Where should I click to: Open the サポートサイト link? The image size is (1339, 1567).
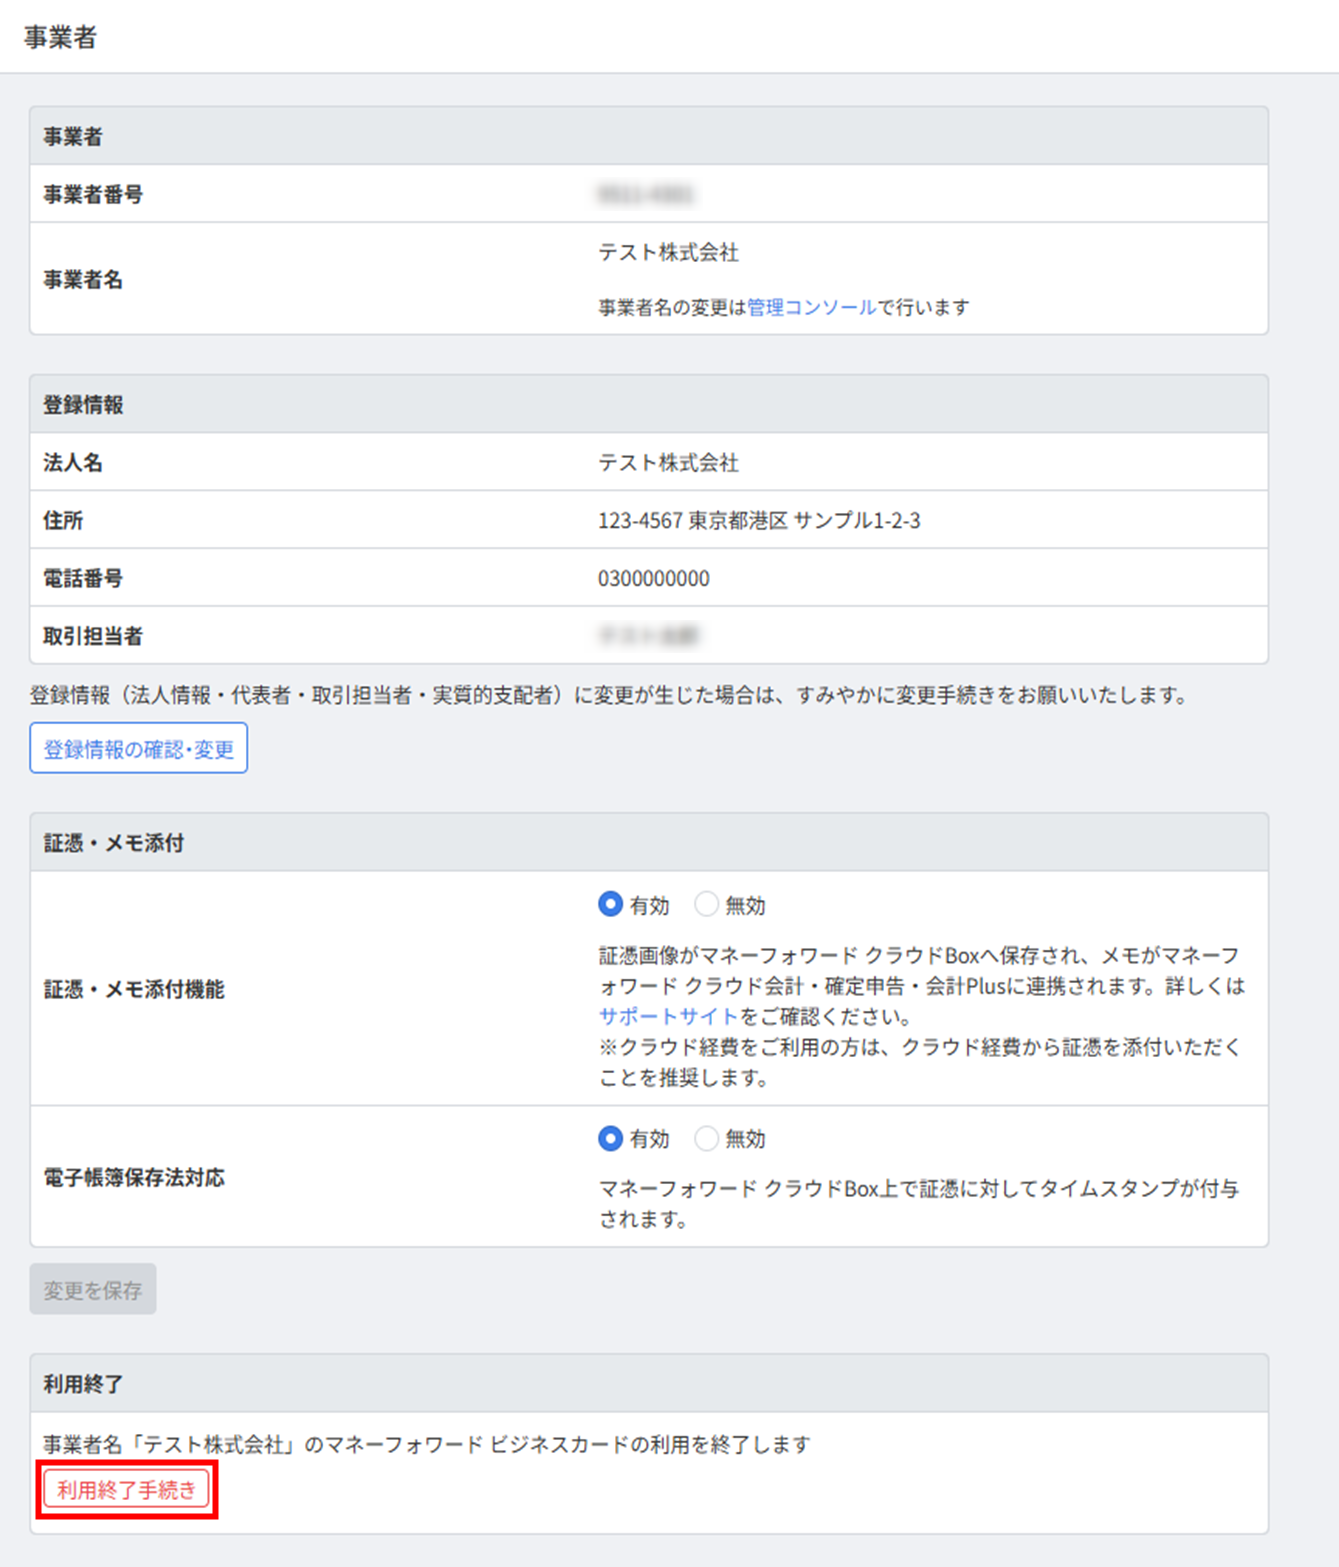click(x=668, y=1017)
